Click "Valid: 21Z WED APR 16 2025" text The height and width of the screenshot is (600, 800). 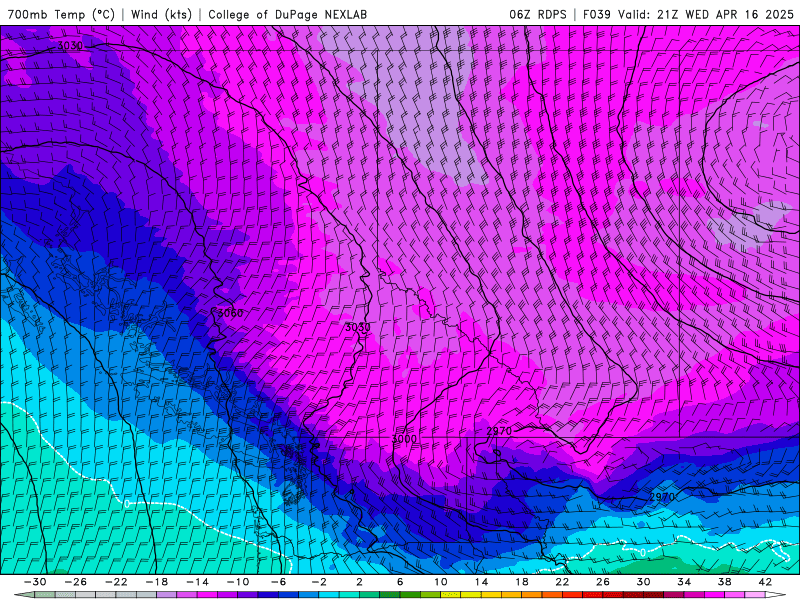click(x=706, y=14)
